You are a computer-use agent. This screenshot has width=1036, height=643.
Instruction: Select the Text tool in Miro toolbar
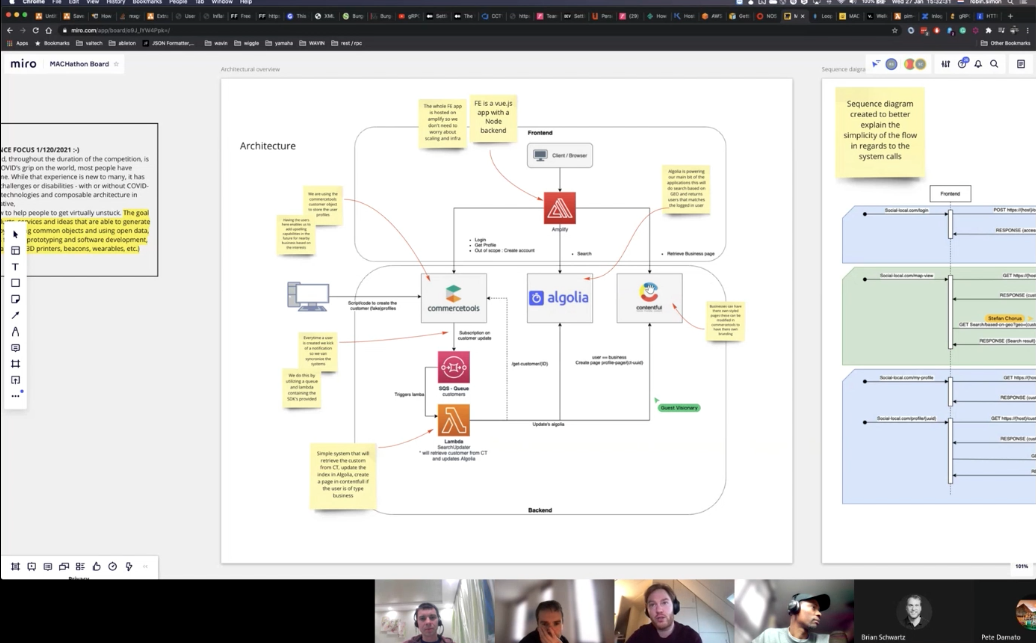pyautogui.click(x=15, y=267)
